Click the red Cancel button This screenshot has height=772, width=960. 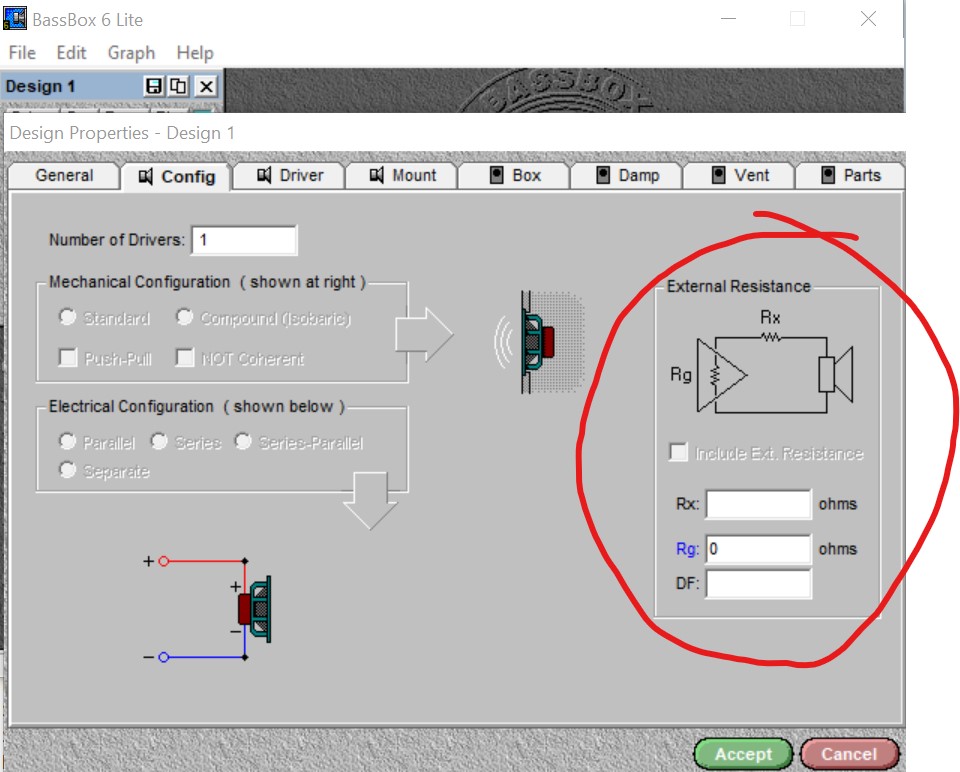pos(849,754)
